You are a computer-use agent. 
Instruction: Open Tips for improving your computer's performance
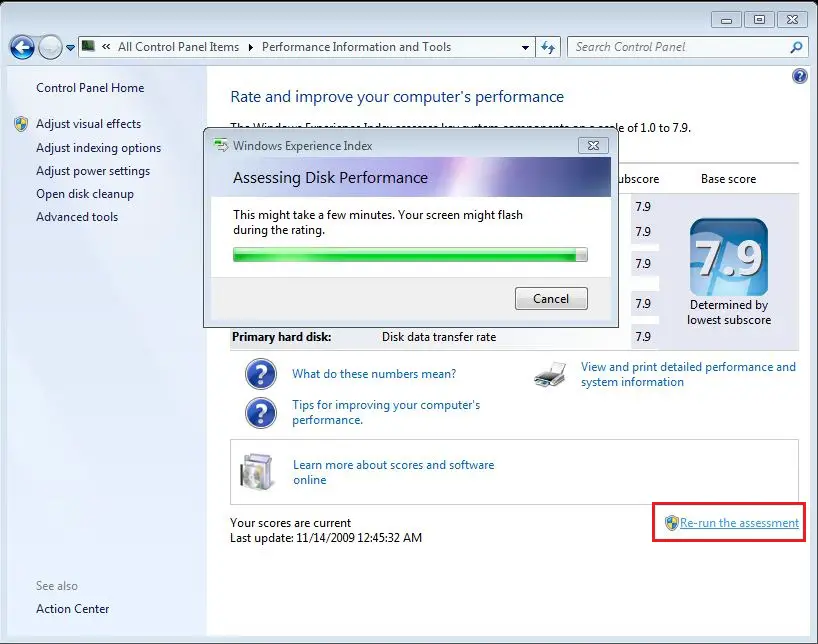386,412
